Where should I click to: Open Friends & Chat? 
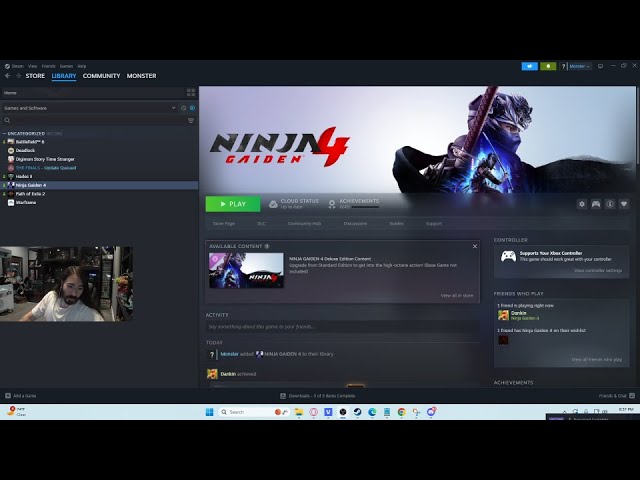[x=616, y=396]
